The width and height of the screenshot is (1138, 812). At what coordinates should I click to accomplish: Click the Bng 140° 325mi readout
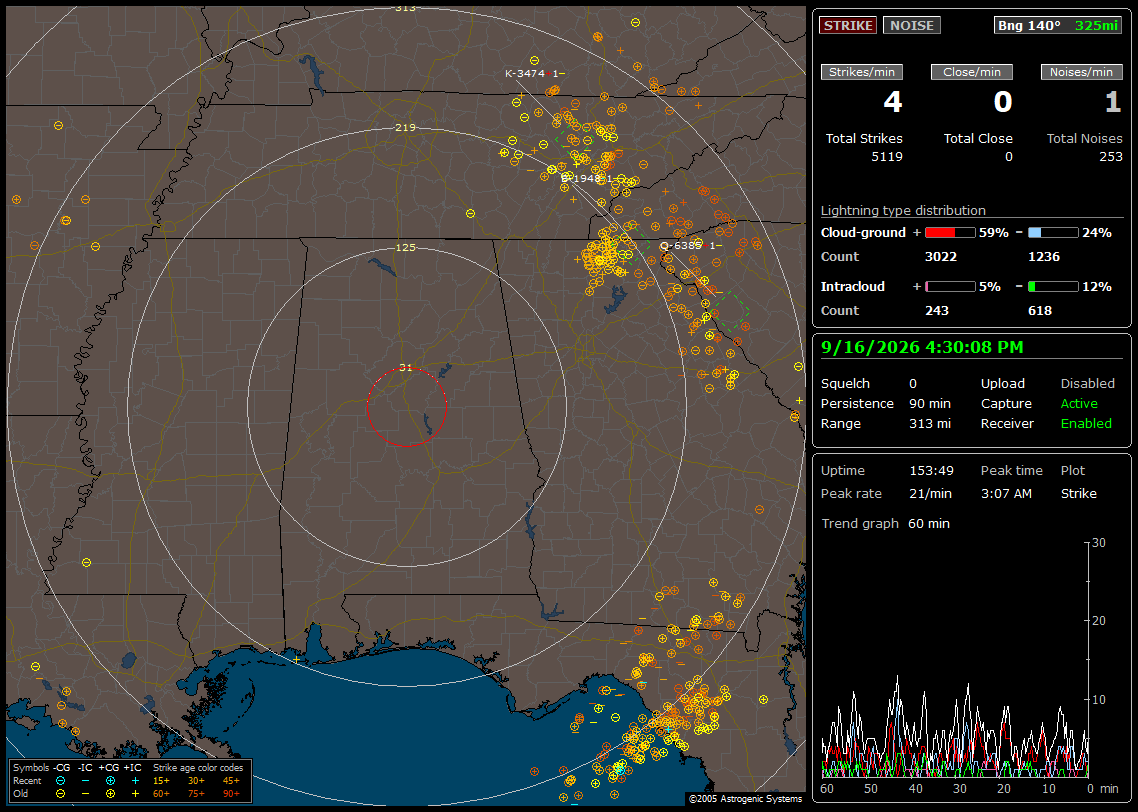(x=1057, y=25)
